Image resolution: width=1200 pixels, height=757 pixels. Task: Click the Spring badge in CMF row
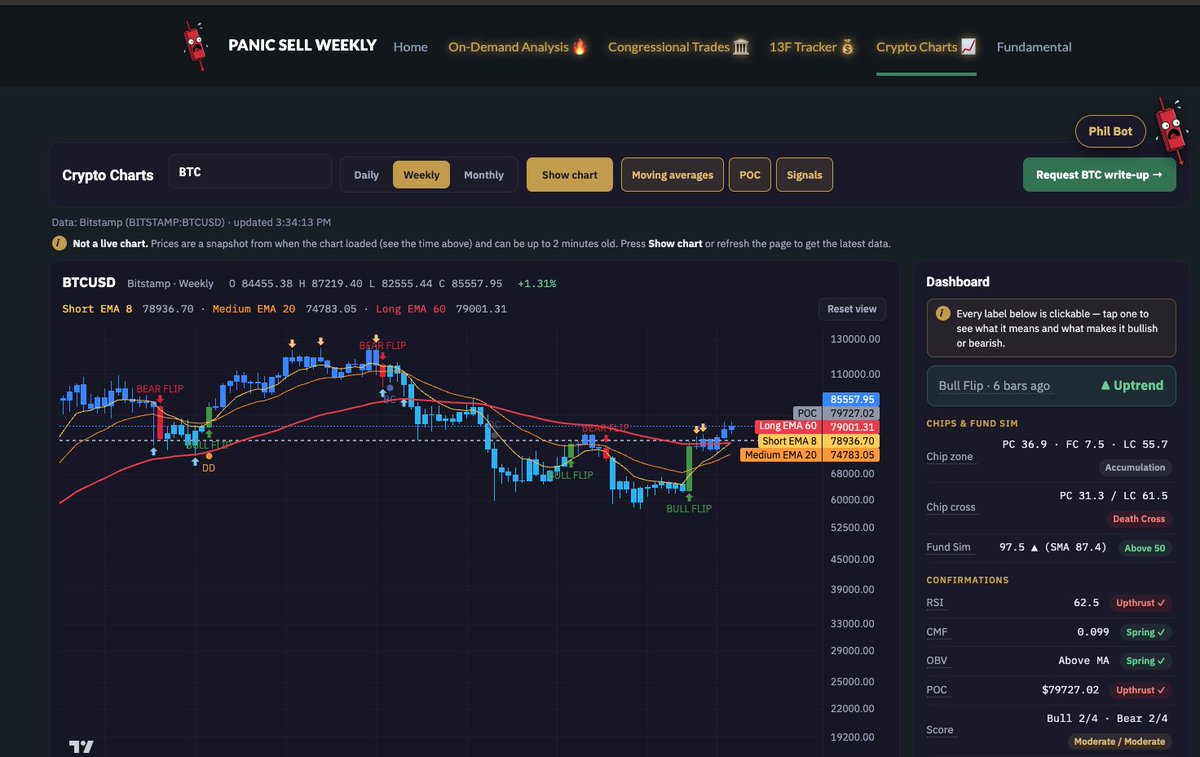[x=1145, y=632]
